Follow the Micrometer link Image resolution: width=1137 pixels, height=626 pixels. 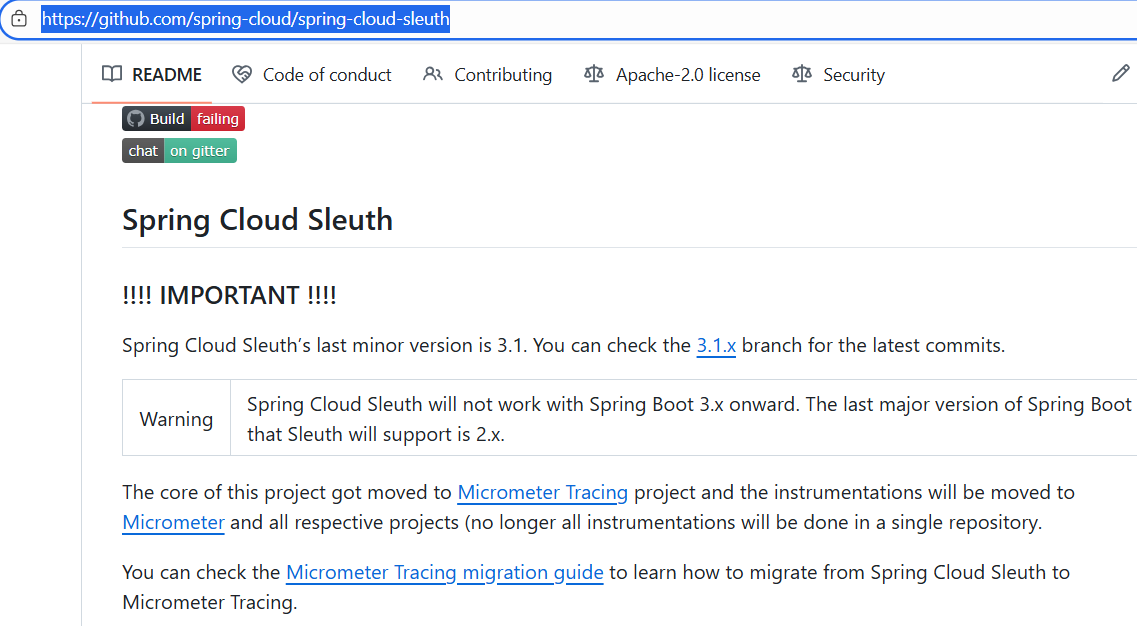pos(173,522)
